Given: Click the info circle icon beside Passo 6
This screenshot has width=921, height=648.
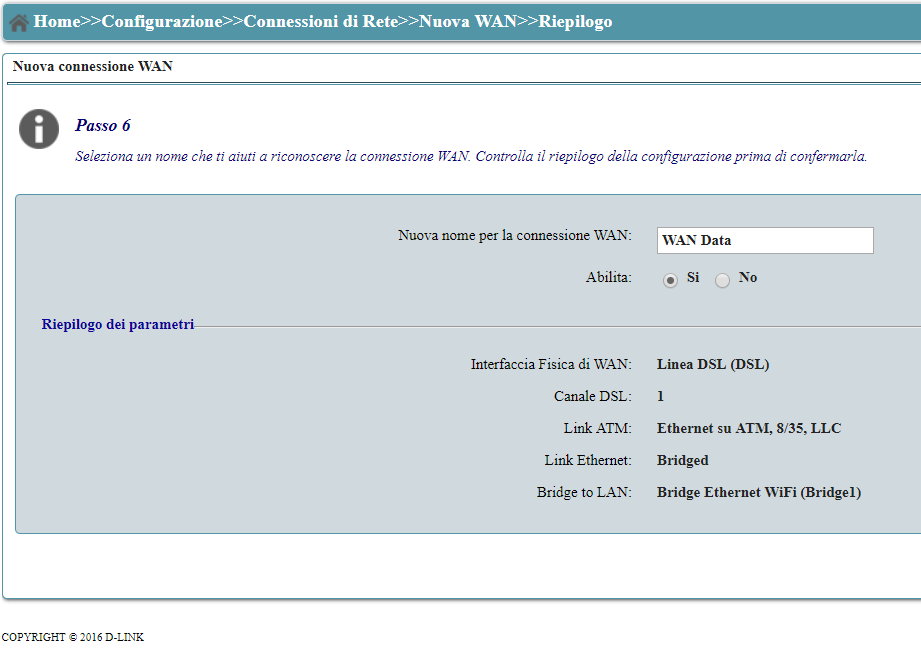Looking at the screenshot, I should point(39,129).
